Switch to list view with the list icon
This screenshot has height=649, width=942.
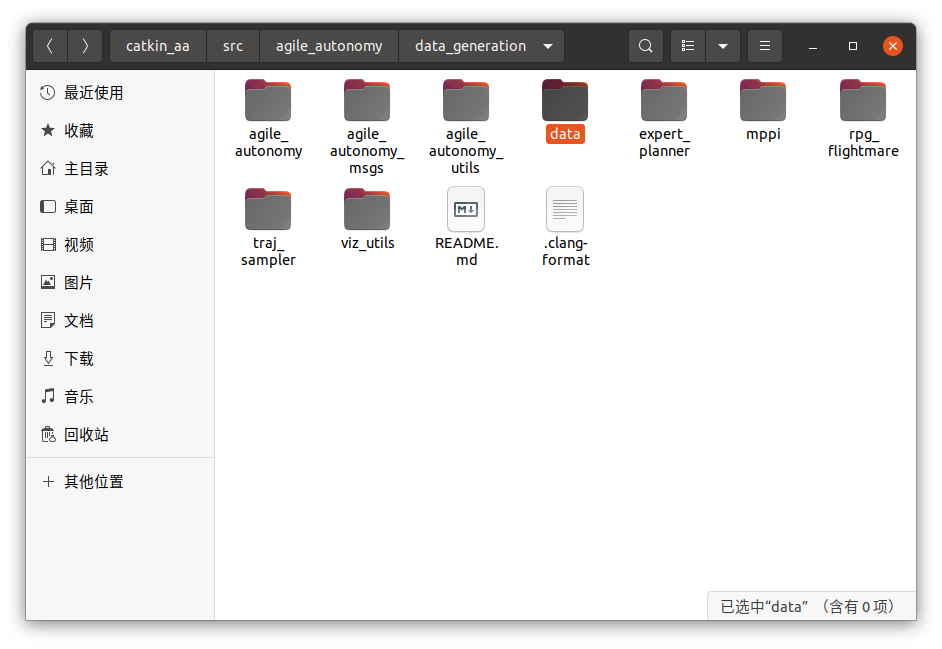point(688,46)
